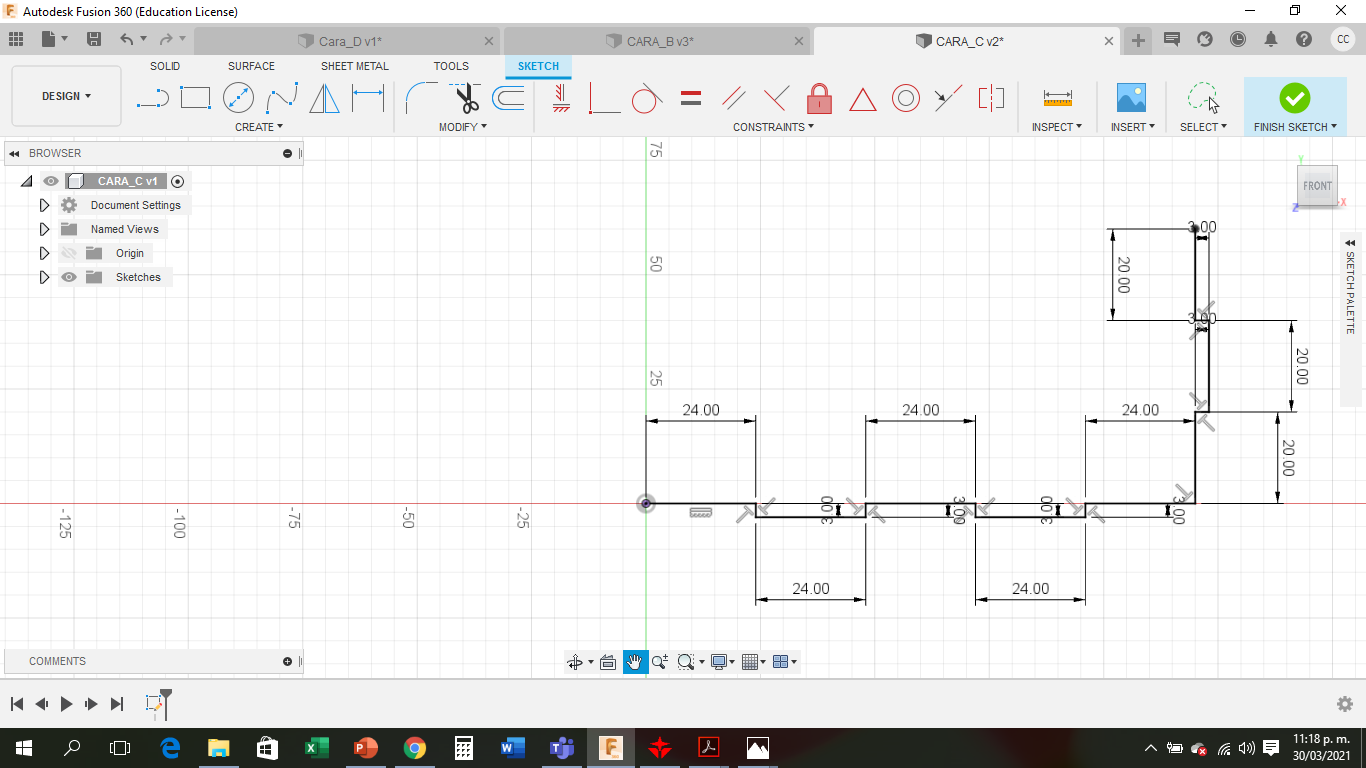Viewport: 1366px width, 768px height.
Task: Activate the Trim scissors tool
Action: coord(465,98)
